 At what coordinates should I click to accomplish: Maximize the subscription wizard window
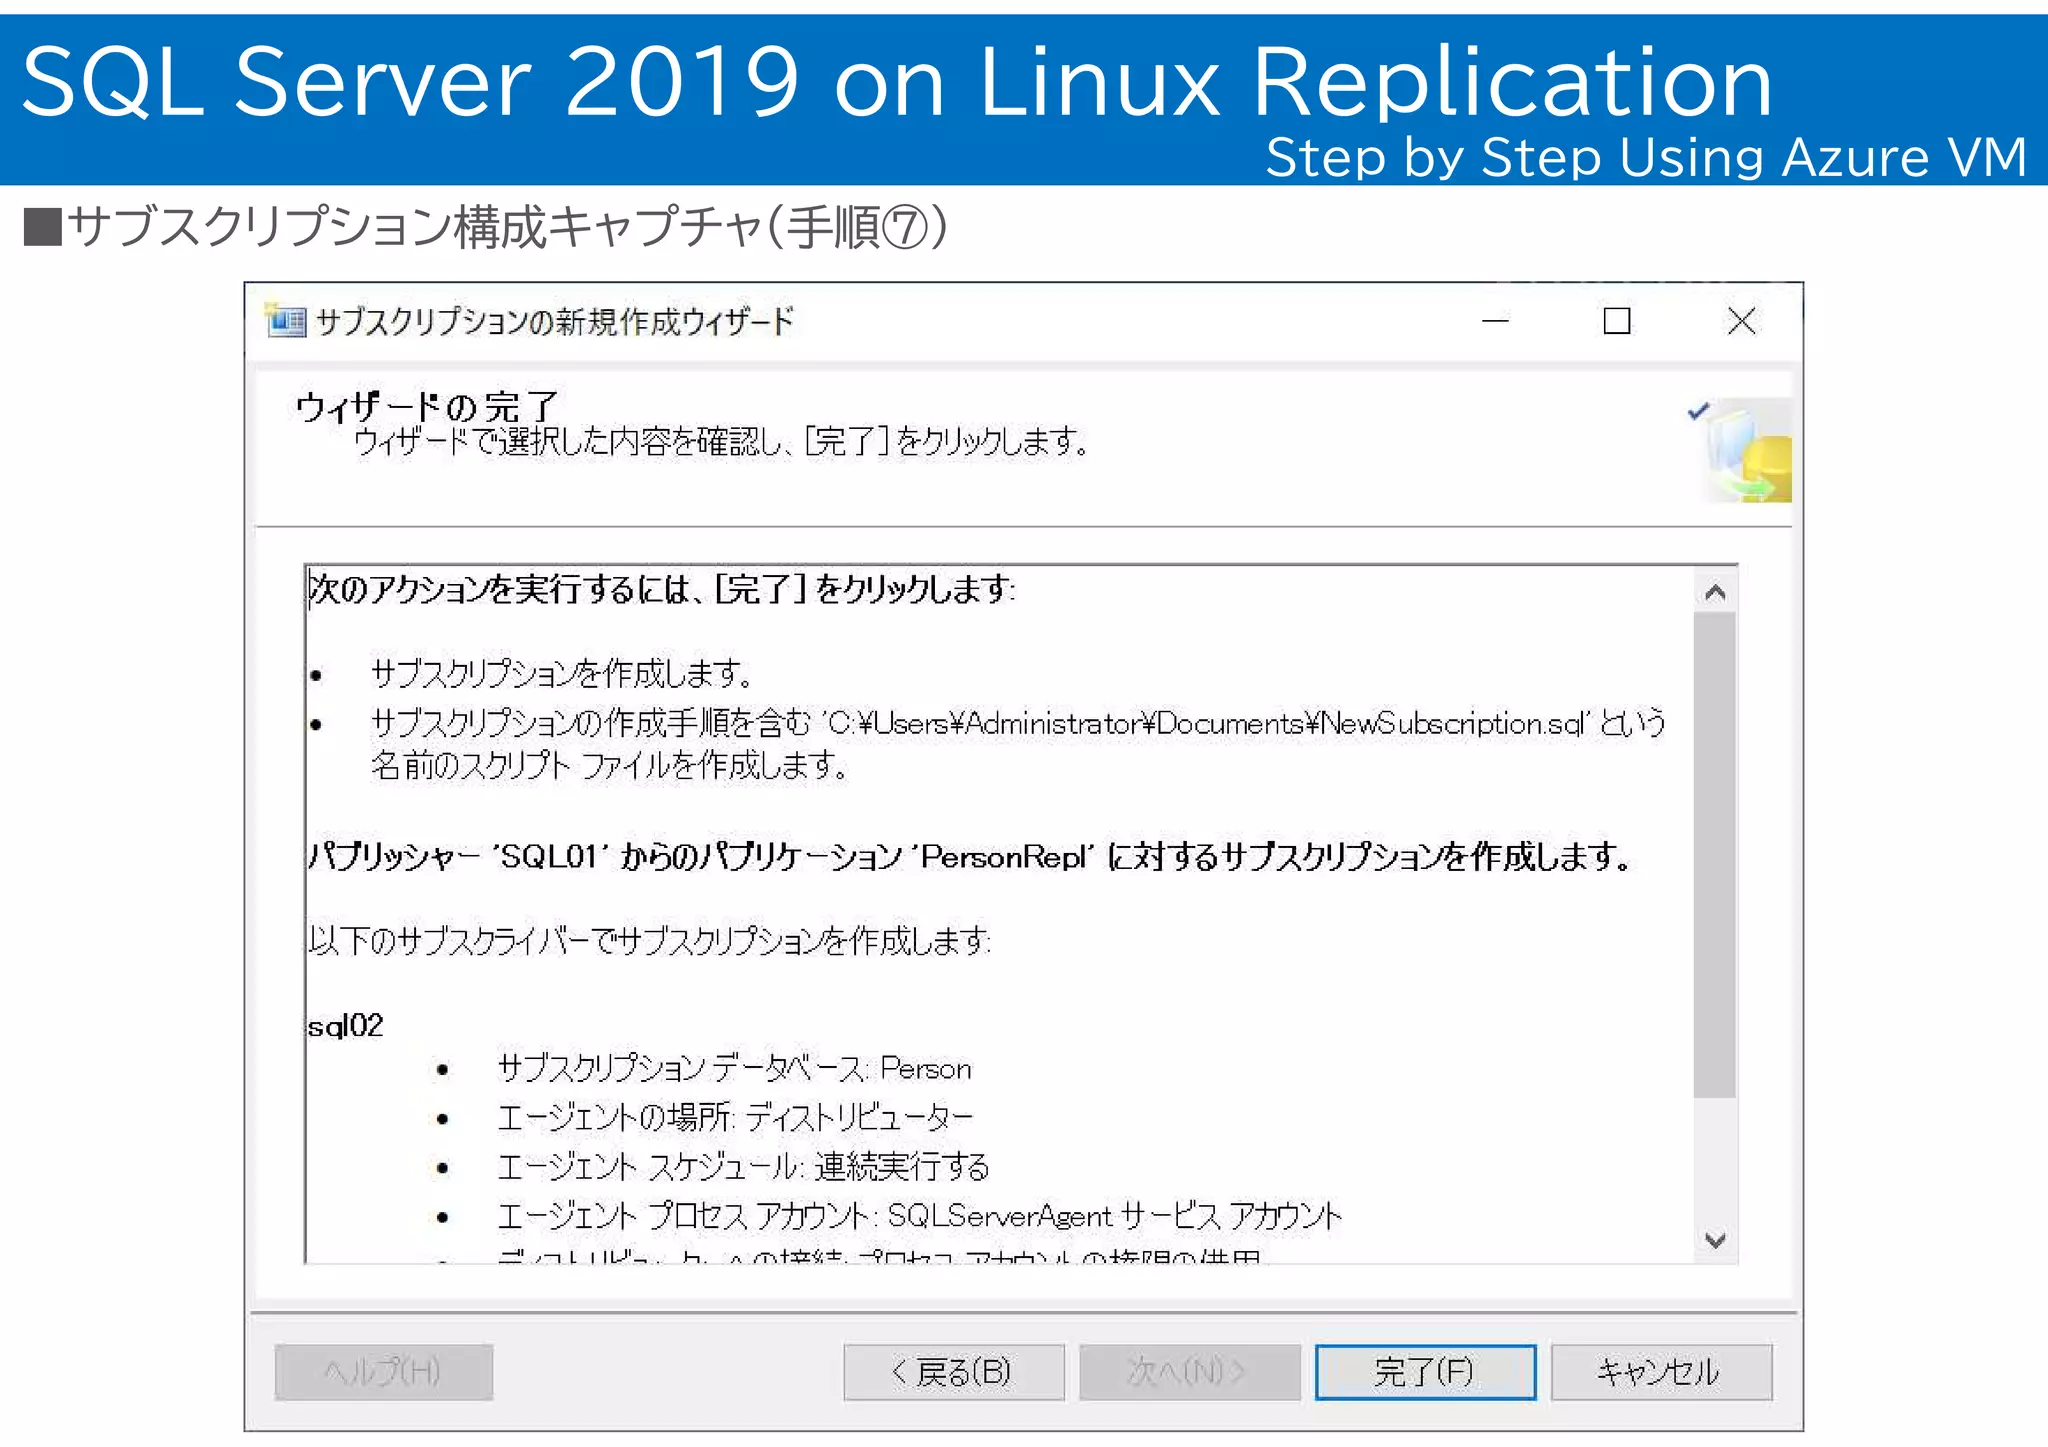pos(1617,321)
